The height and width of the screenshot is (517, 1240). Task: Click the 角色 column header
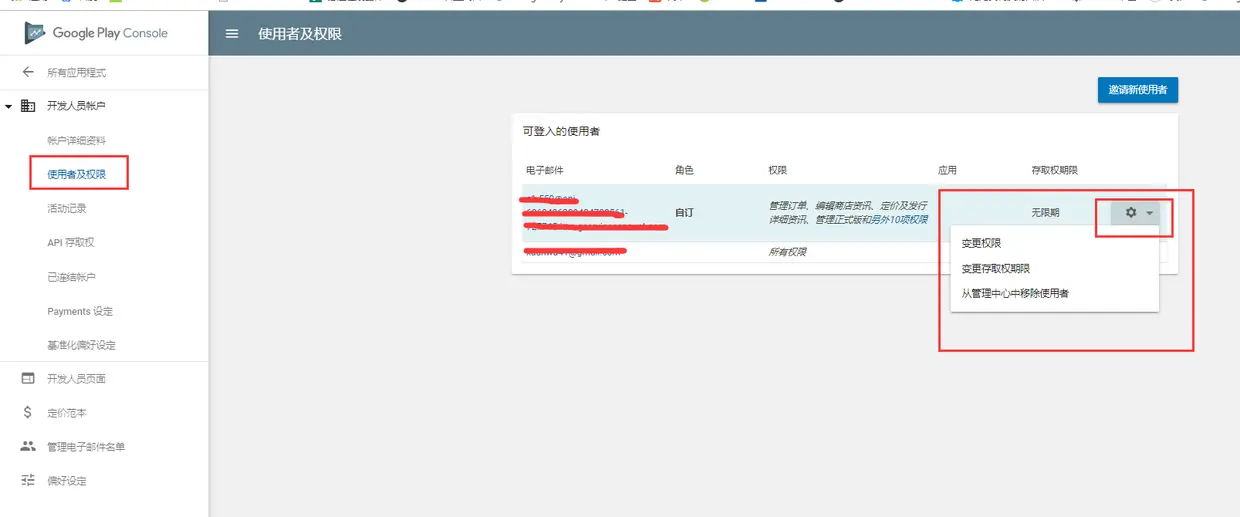(684, 170)
